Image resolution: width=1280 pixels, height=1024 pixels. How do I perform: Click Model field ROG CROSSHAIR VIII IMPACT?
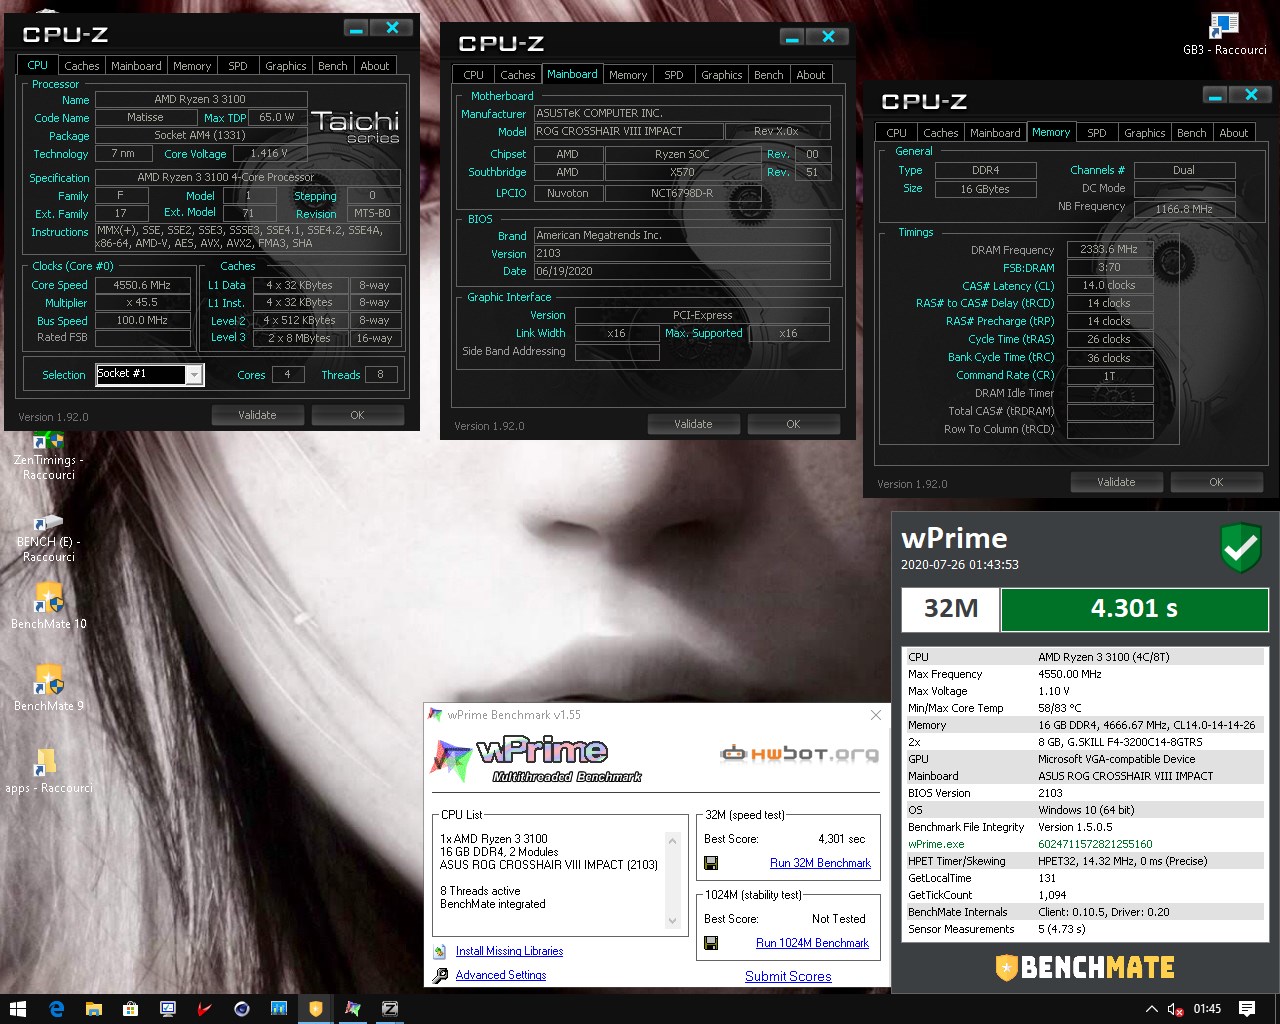coord(628,131)
